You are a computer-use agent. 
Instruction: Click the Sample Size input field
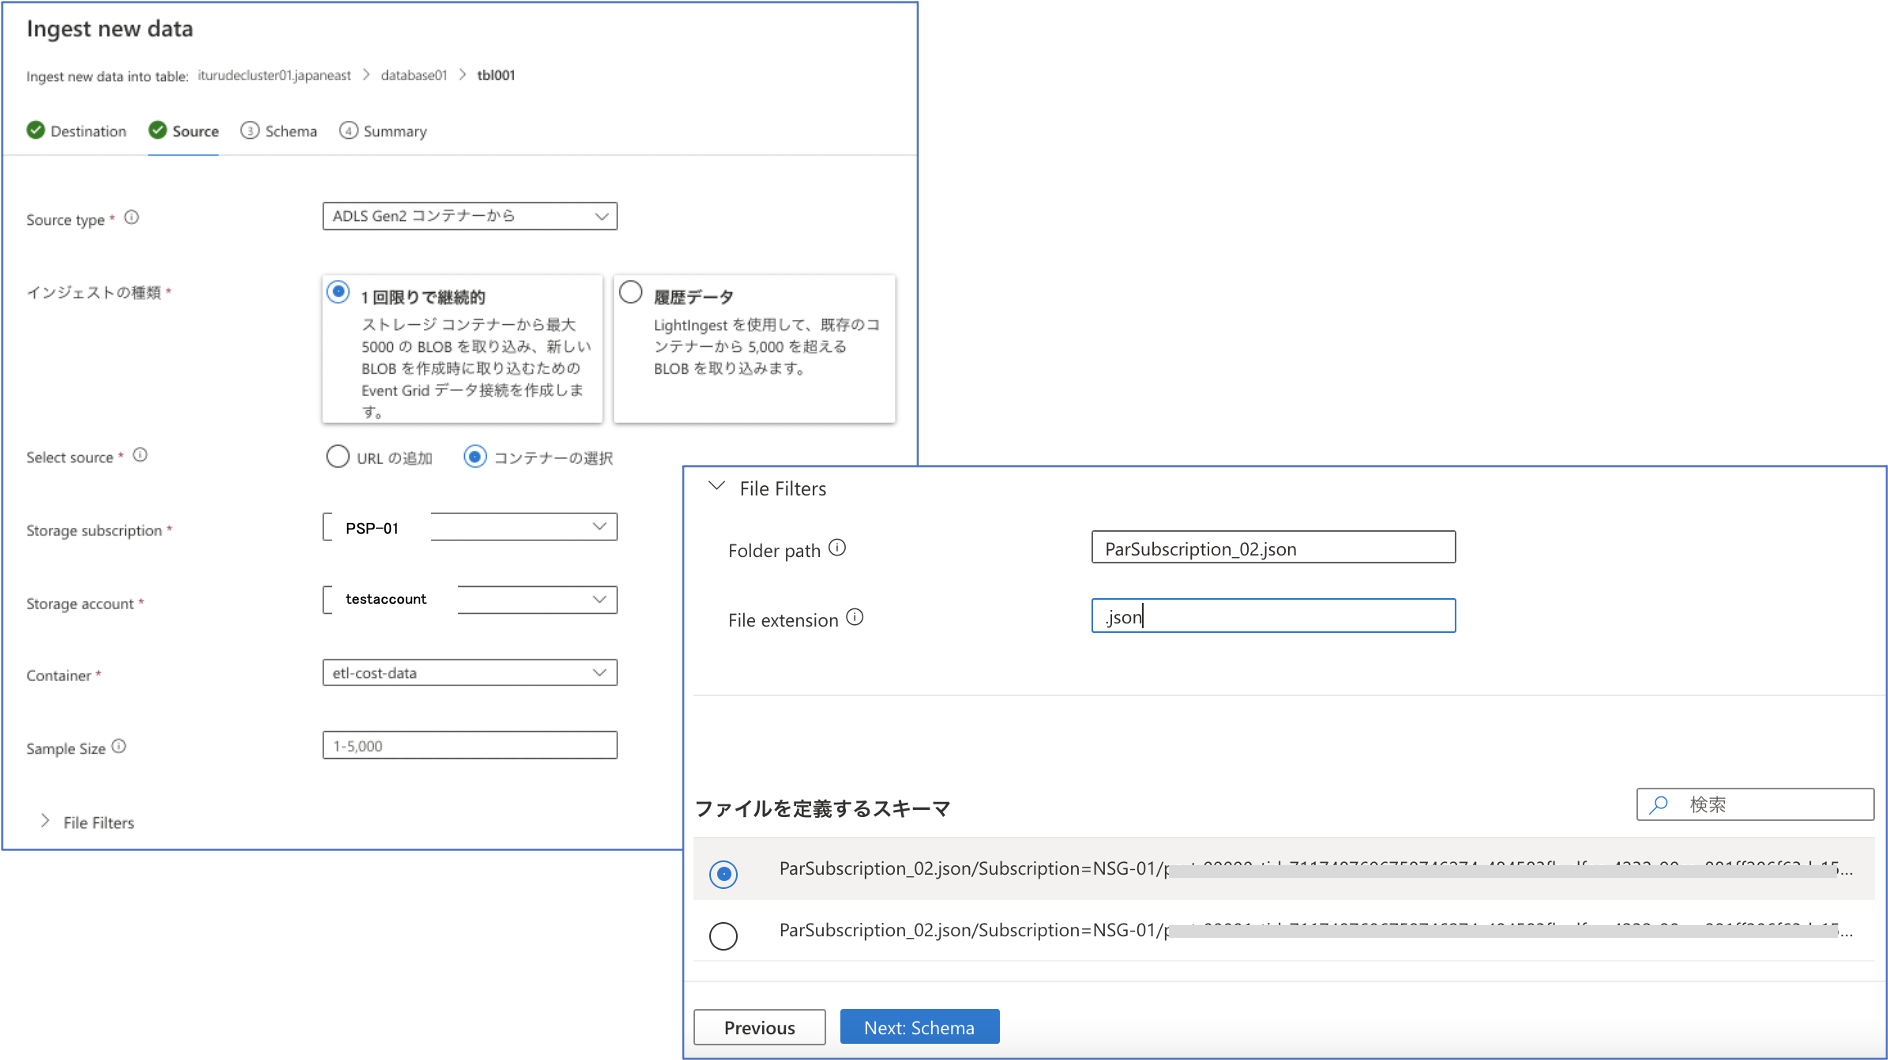pos(469,746)
